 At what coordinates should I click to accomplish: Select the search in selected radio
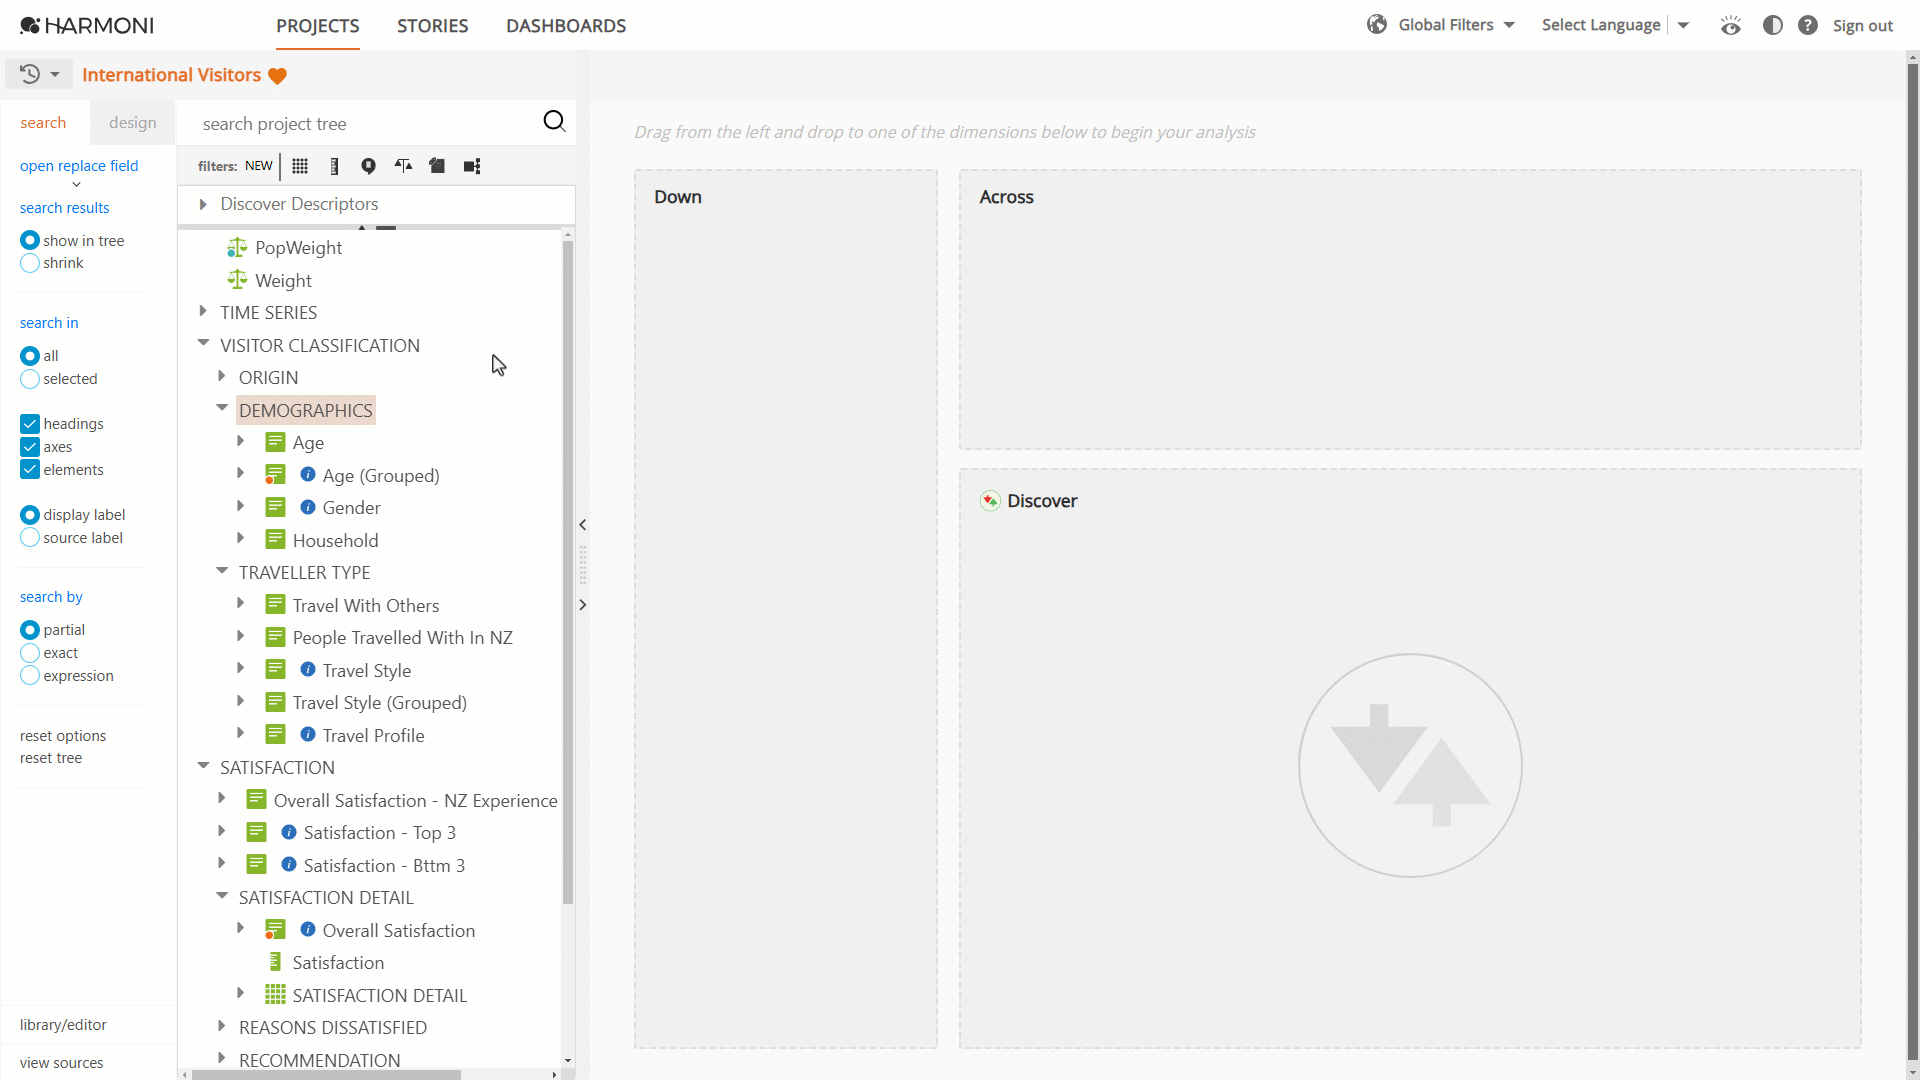pyautogui.click(x=30, y=379)
